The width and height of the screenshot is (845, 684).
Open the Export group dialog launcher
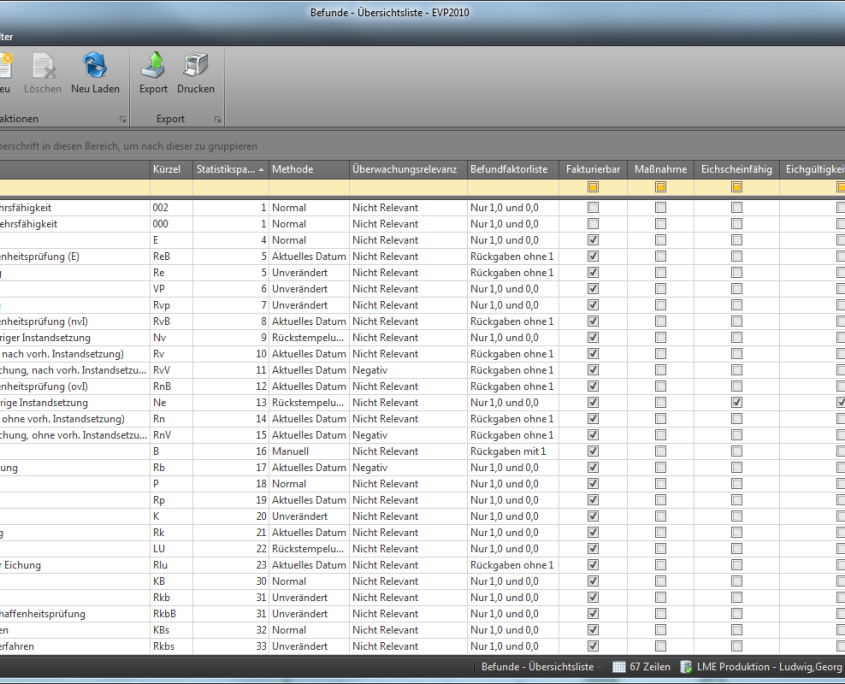(x=217, y=119)
